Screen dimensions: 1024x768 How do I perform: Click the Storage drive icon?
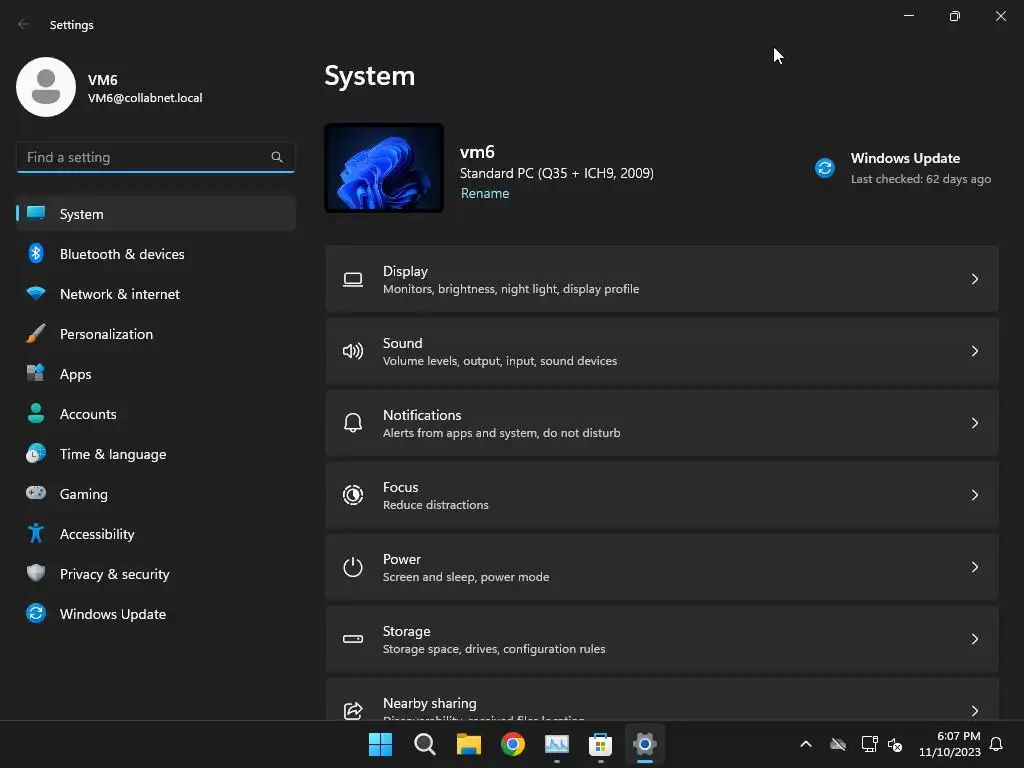353,639
